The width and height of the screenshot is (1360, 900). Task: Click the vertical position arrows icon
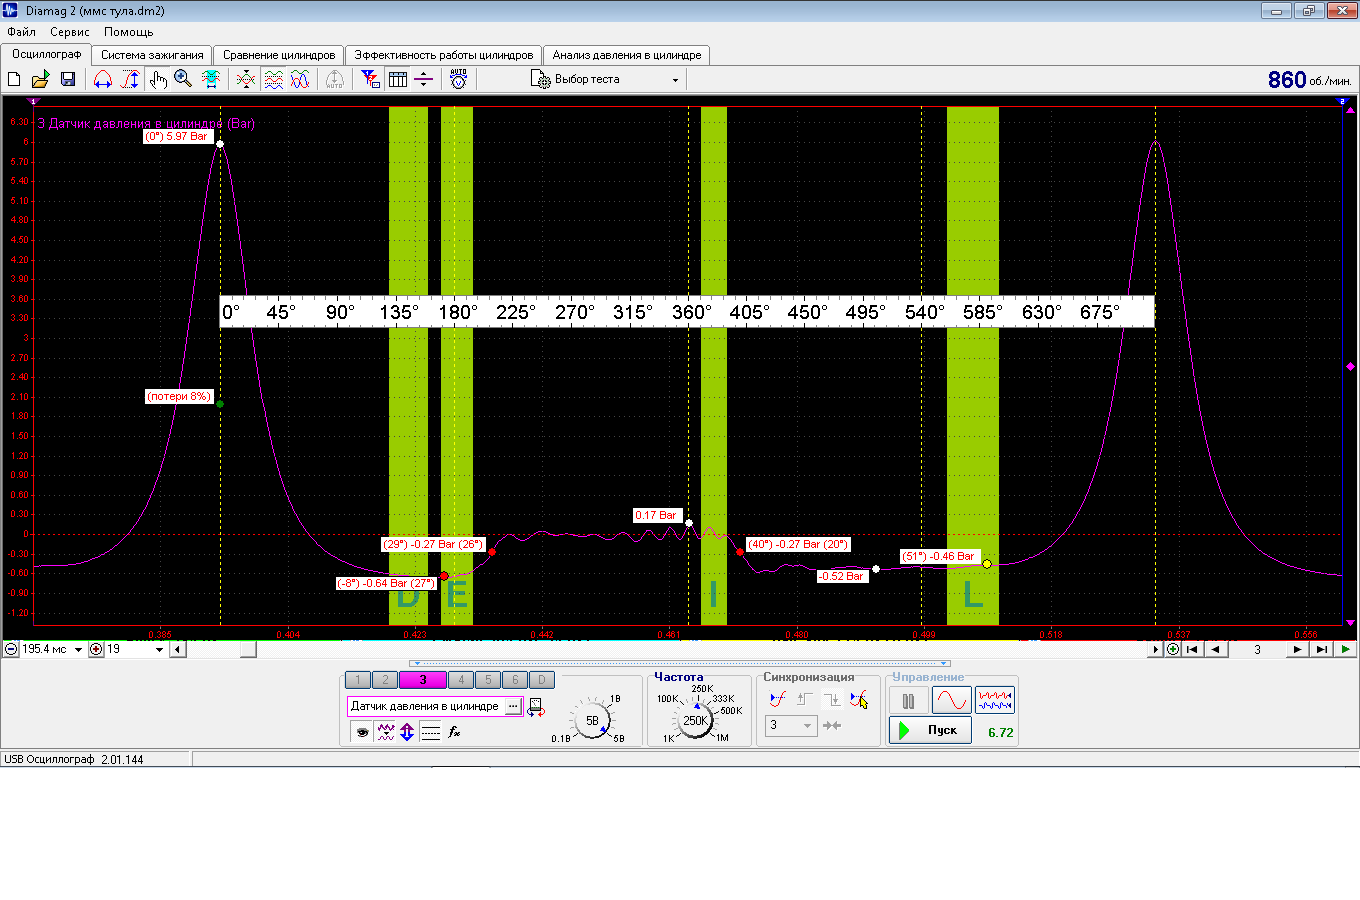click(407, 732)
